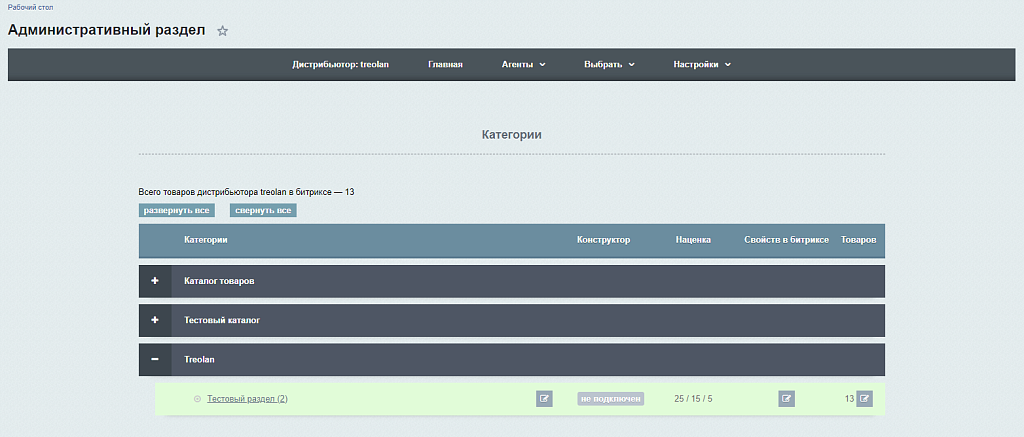1024x437 pixels.
Task: Click the Рабочий стол breadcrumb link
Action: coord(30,7)
